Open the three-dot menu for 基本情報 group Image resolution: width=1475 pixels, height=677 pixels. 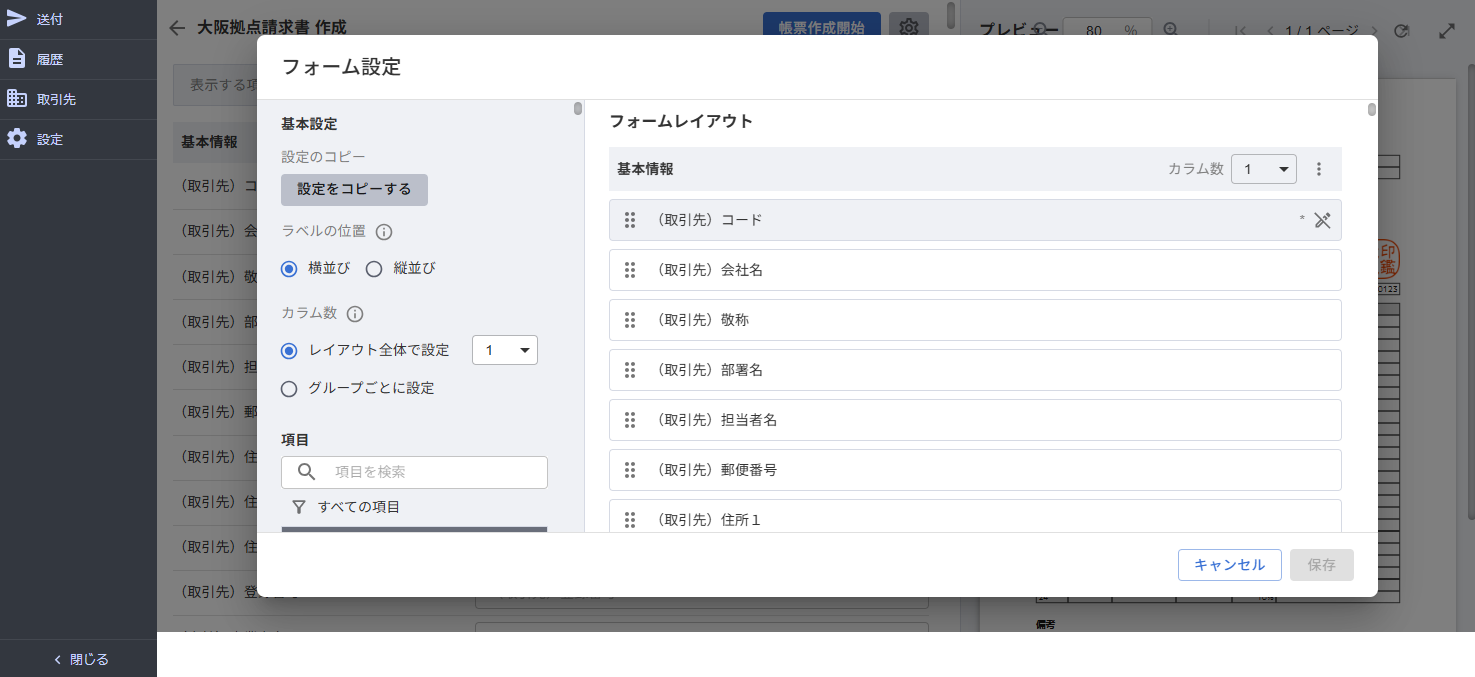pyautogui.click(x=1318, y=169)
